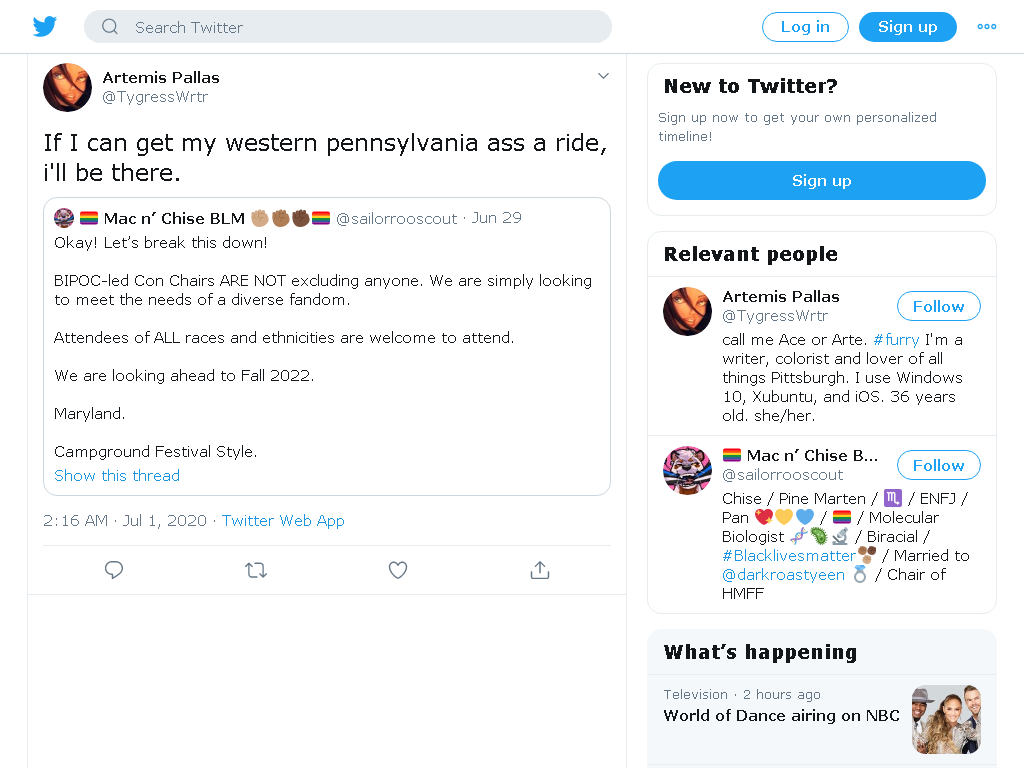Follow Mac n' Chise in Relevant people
The height and width of the screenshot is (768, 1024).
pos(938,465)
